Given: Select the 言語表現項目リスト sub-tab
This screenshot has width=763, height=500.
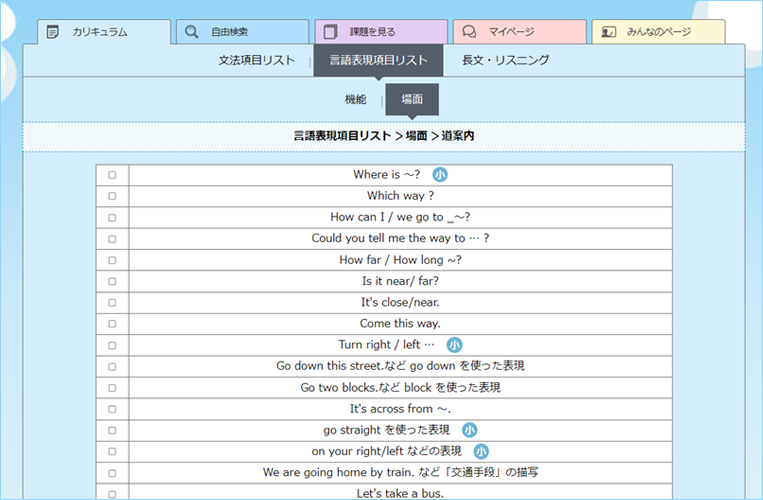Looking at the screenshot, I should [379, 60].
